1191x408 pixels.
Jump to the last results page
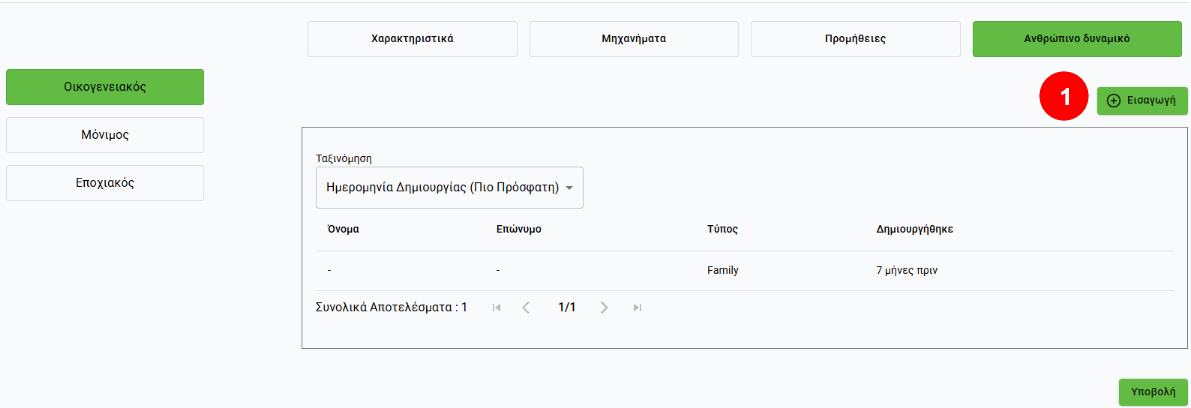pos(637,308)
